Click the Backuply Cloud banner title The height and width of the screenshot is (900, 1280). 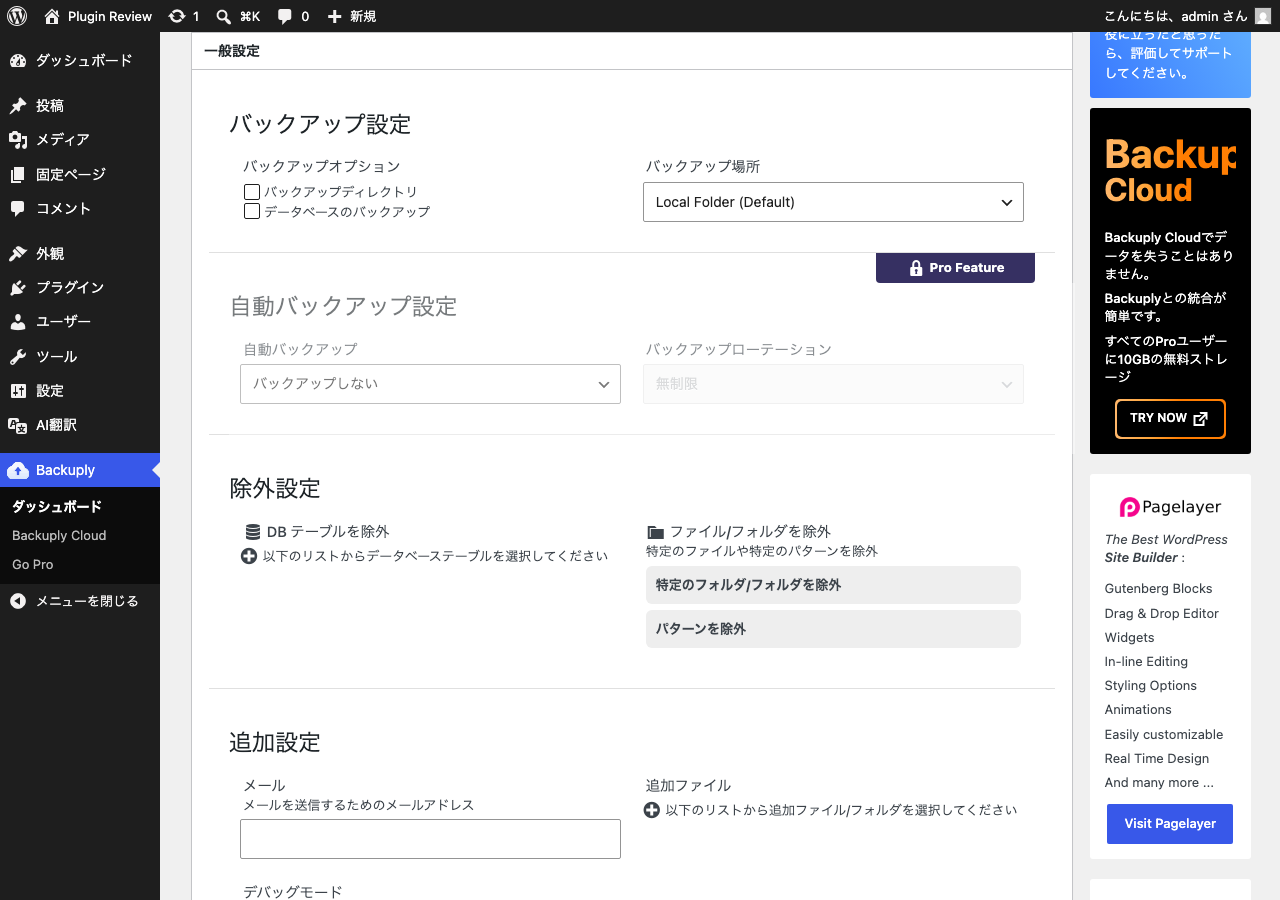click(1170, 172)
